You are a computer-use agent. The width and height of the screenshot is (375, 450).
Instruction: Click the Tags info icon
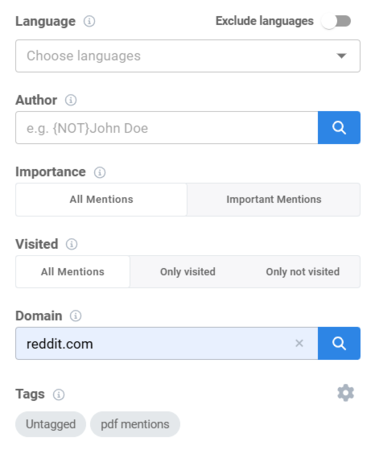[x=59, y=395]
